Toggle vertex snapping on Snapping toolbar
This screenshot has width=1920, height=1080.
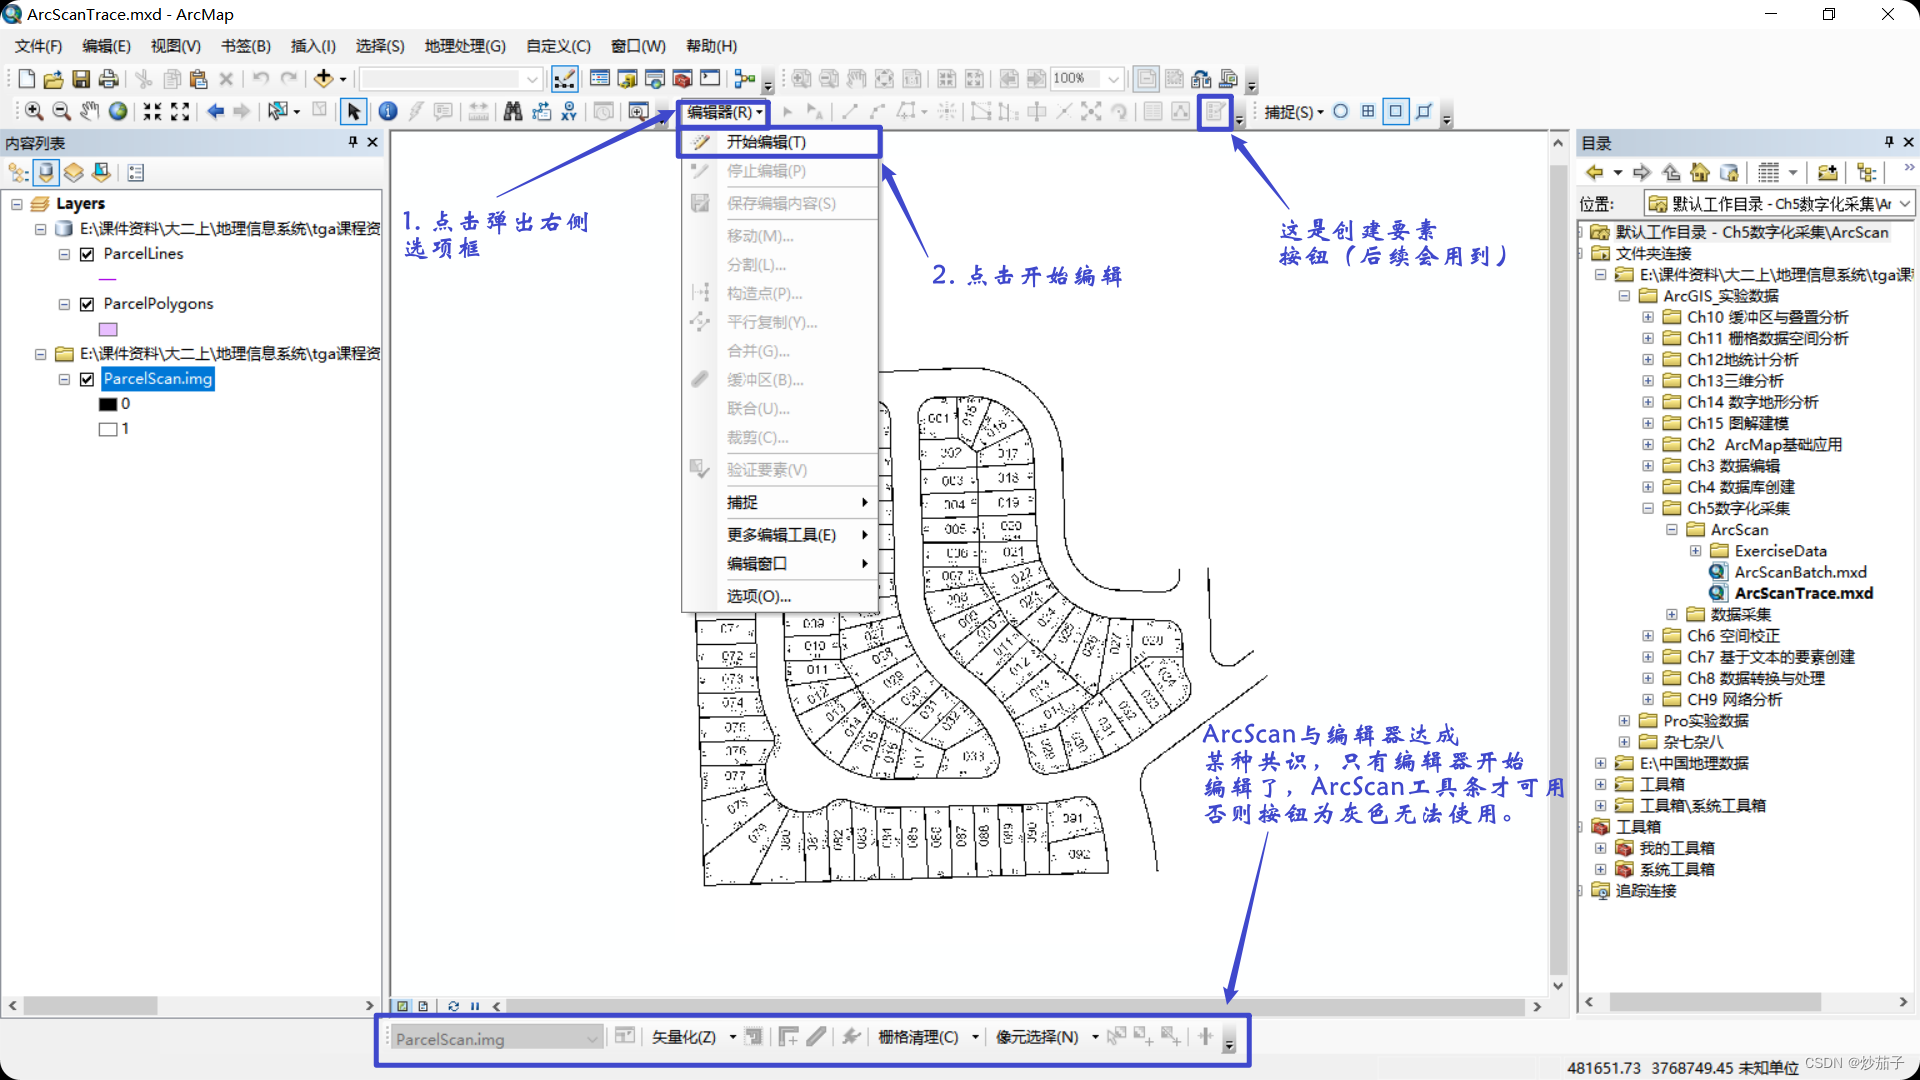(1396, 111)
